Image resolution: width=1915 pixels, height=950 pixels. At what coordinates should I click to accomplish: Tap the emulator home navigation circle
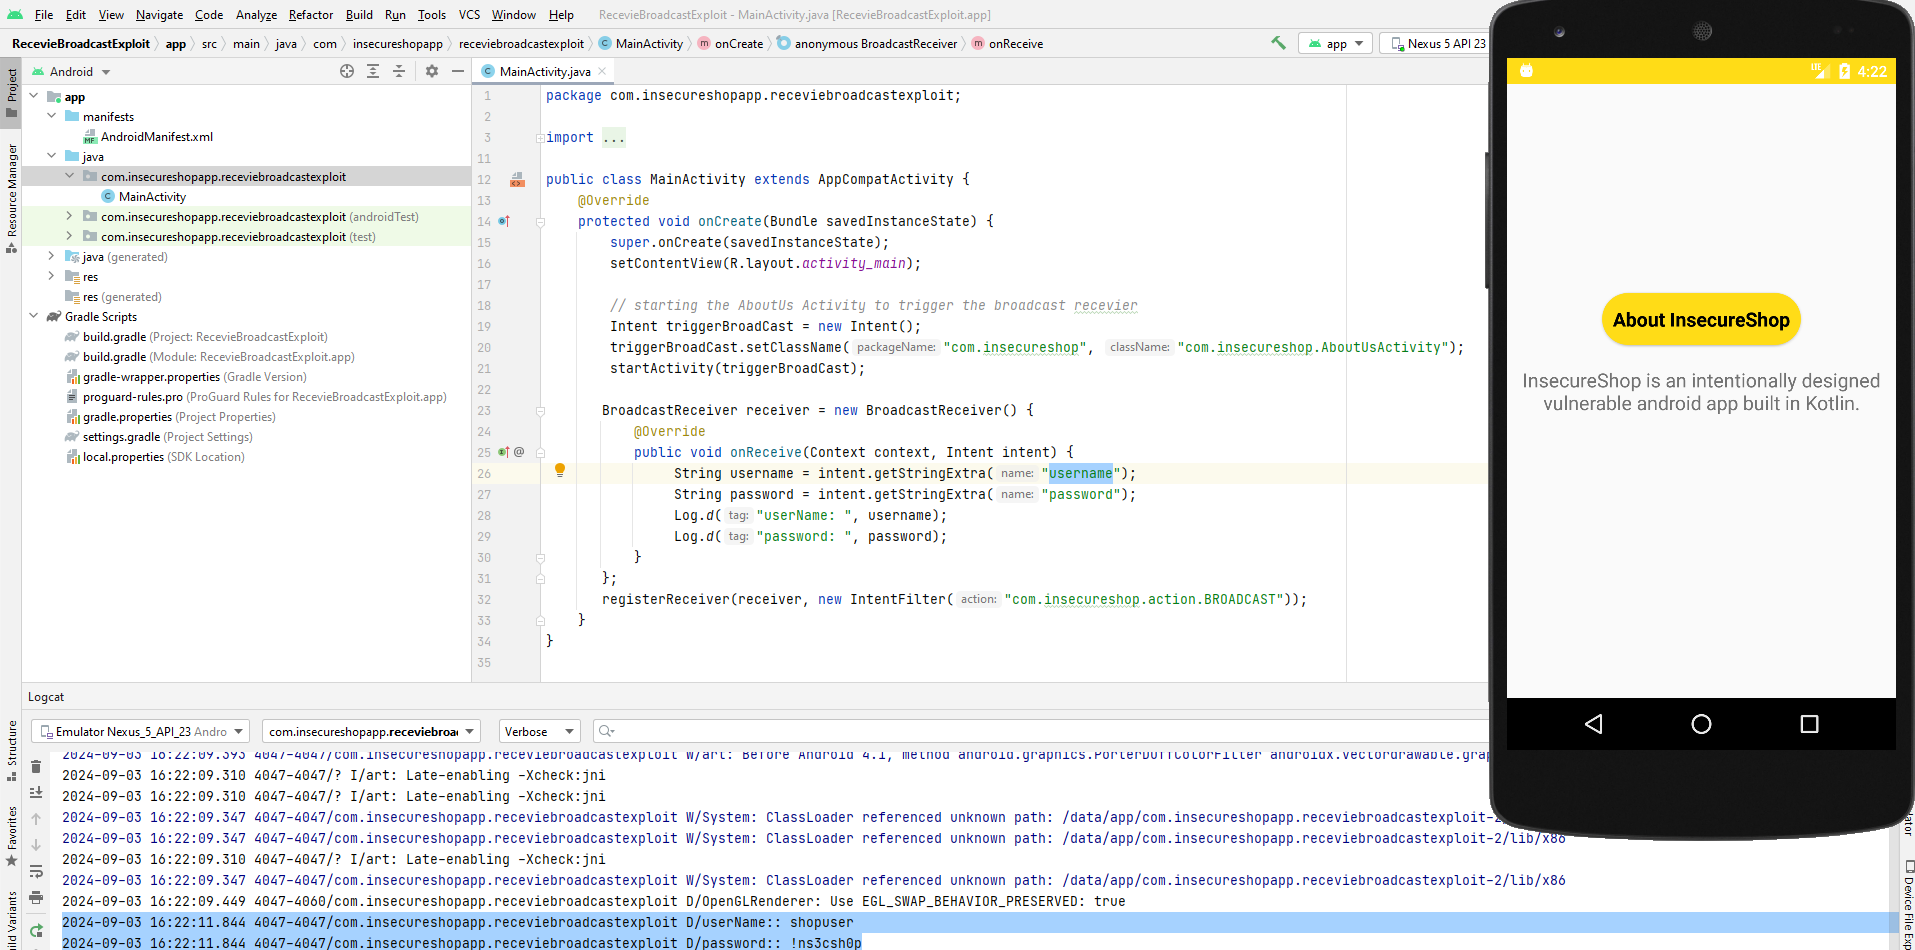[x=1700, y=724]
